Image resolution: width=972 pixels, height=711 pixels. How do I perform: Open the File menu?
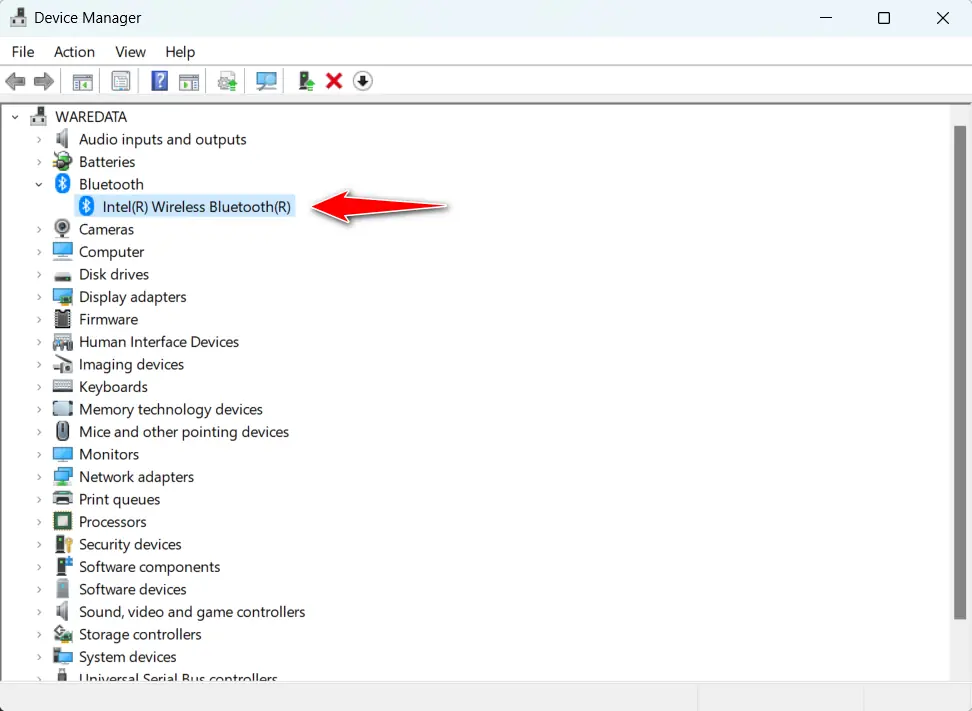click(22, 51)
